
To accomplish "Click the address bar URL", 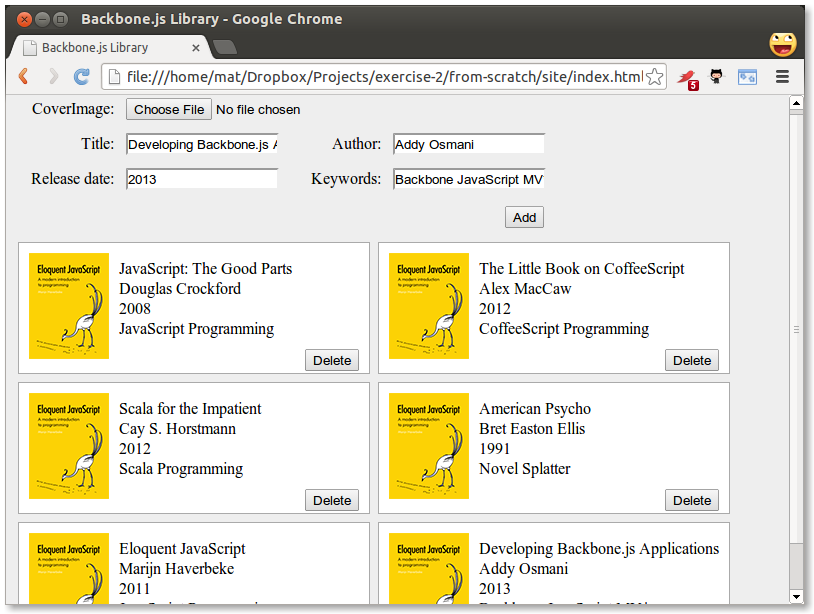I will point(380,77).
